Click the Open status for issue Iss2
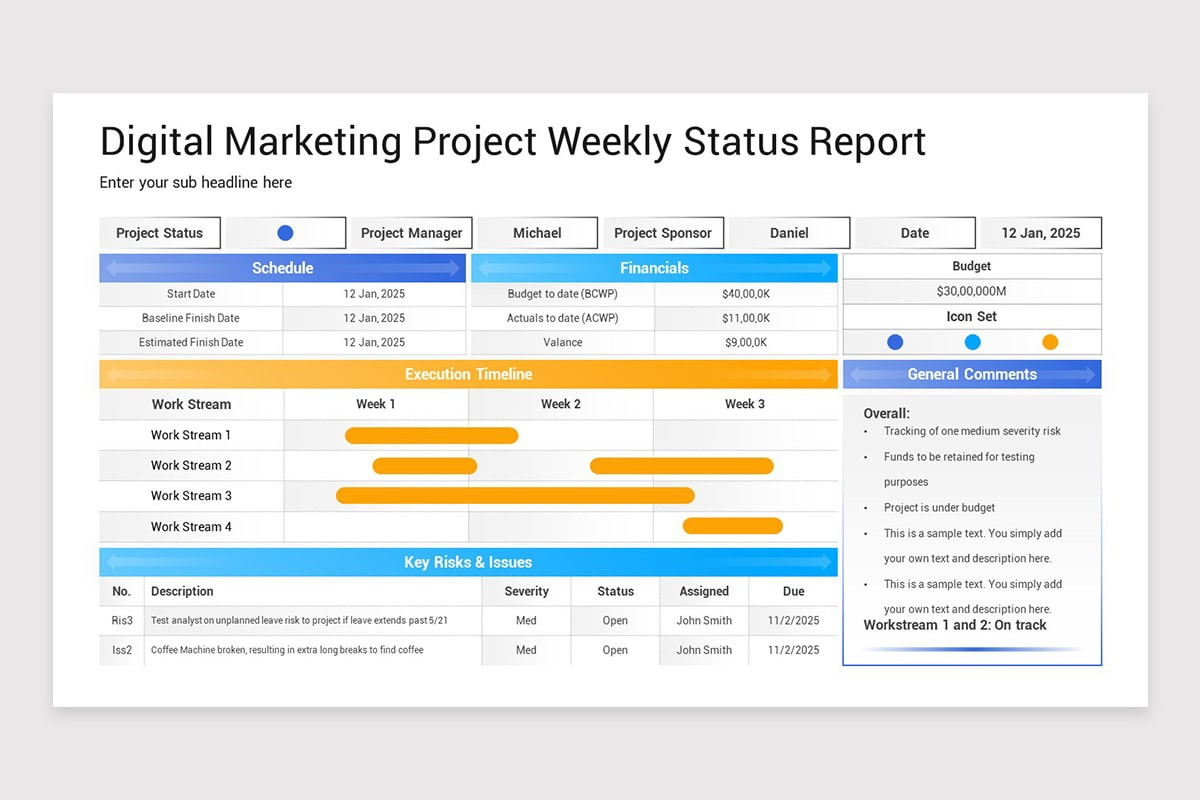Image resolution: width=1200 pixels, height=800 pixels. click(x=614, y=650)
